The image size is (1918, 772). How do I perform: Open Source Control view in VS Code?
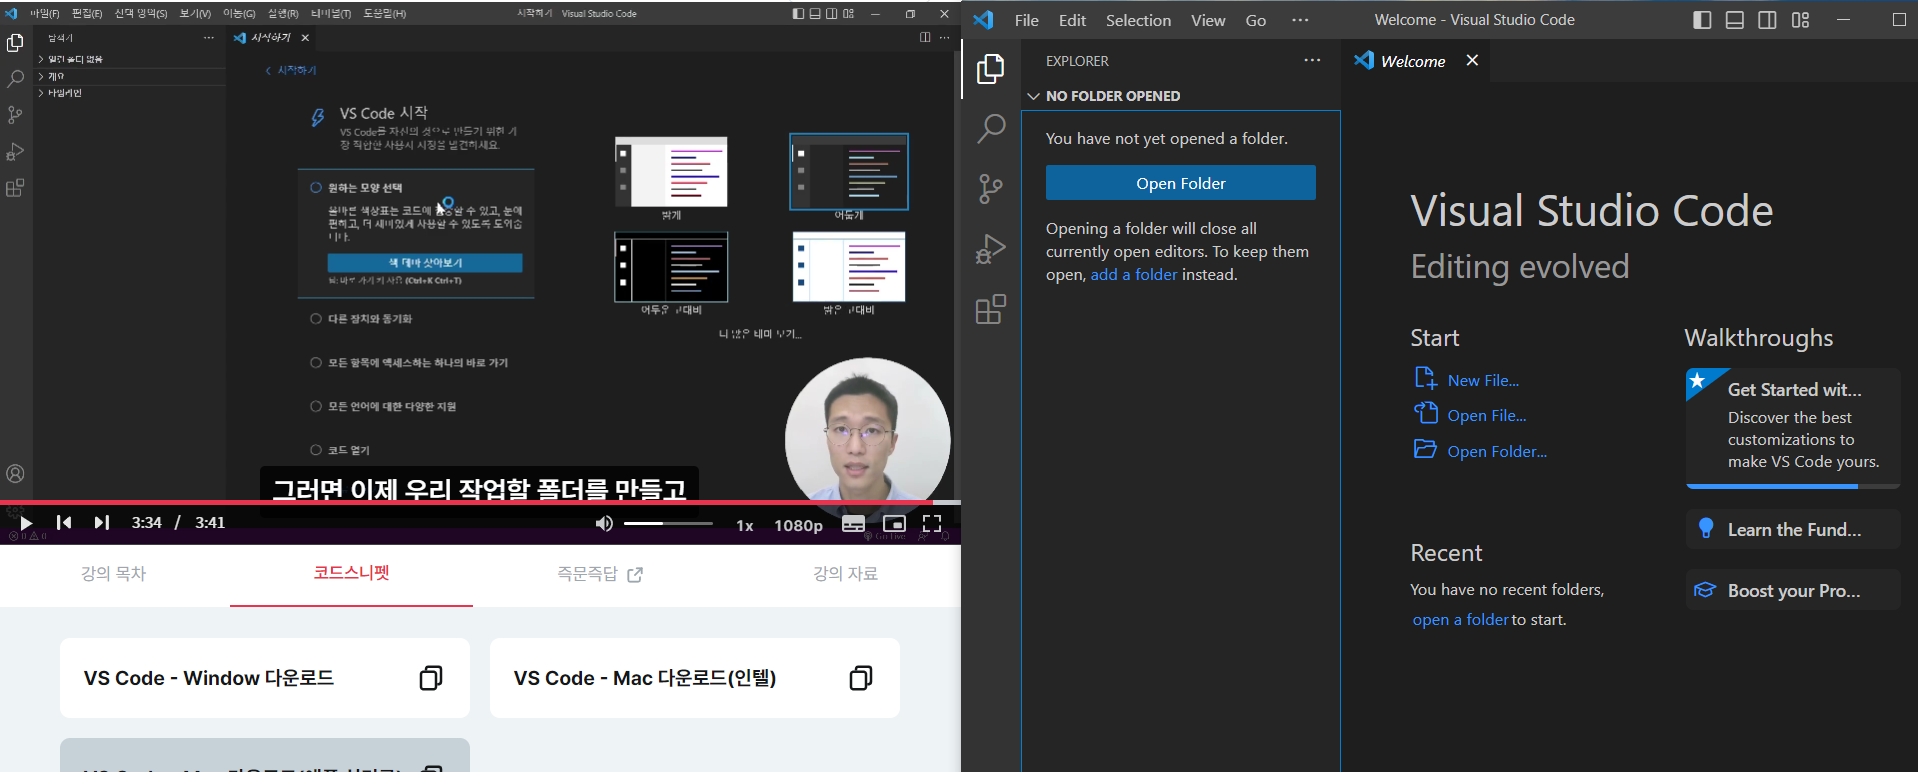click(x=990, y=189)
